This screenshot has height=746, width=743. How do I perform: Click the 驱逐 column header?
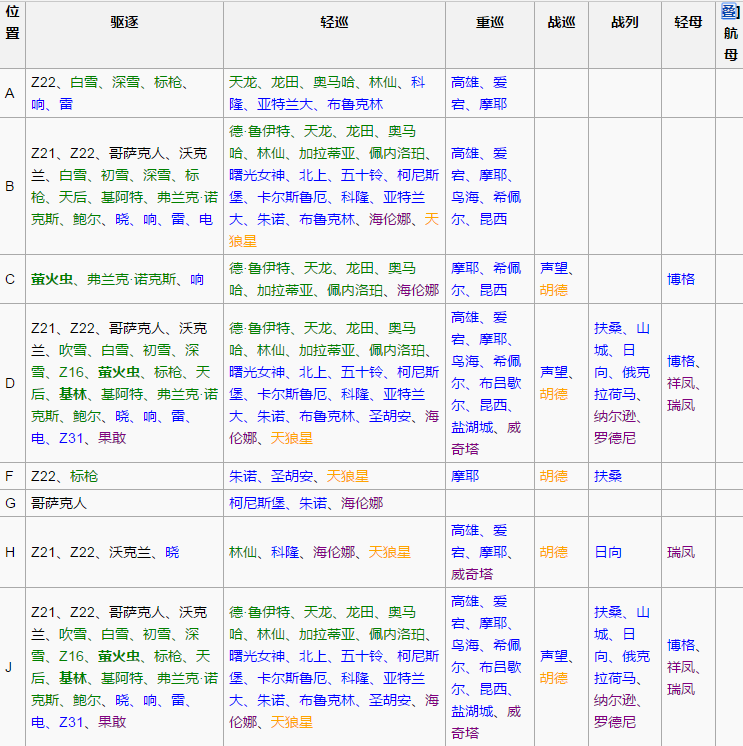pyautogui.click(x=124, y=22)
